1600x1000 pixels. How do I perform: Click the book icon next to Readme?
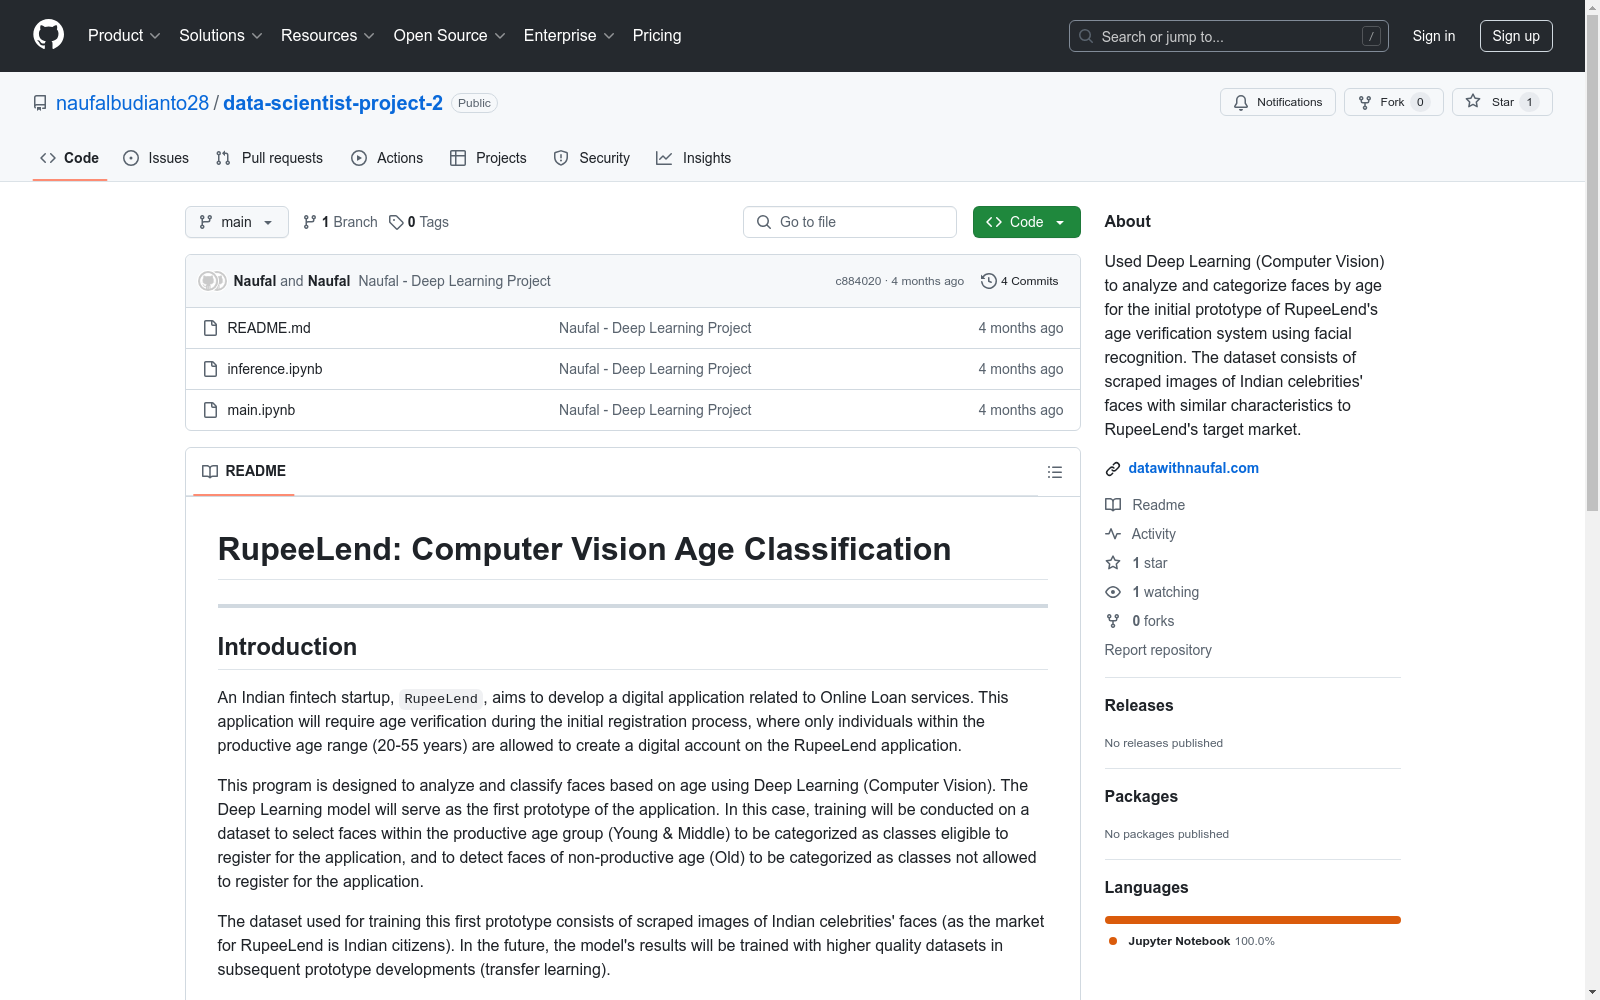click(x=1113, y=505)
